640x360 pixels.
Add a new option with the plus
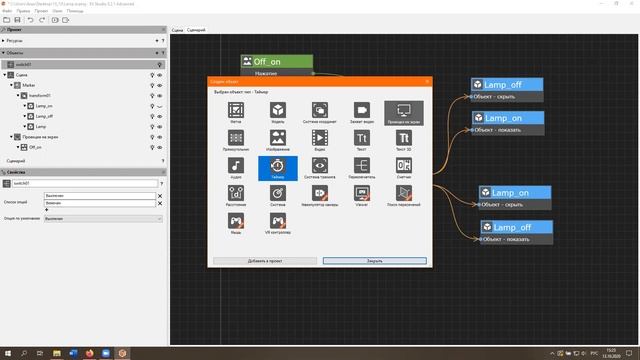point(47,210)
